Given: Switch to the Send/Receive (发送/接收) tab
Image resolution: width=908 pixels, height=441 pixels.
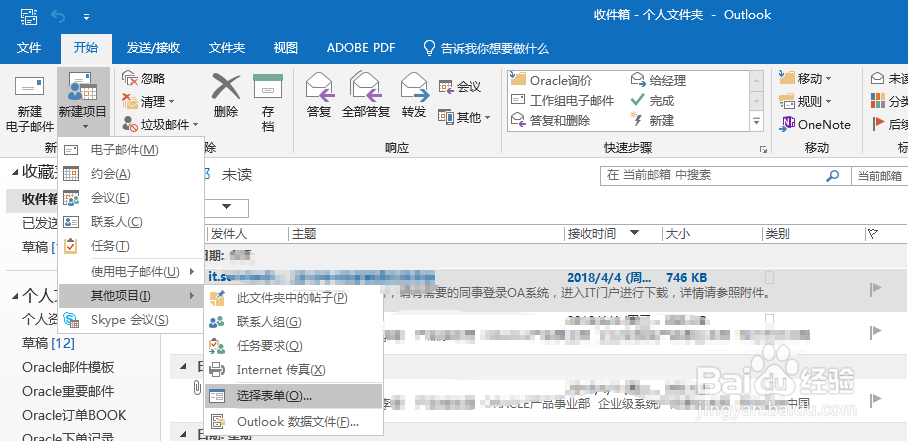Looking at the screenshot, I should [x=153, y=48].
